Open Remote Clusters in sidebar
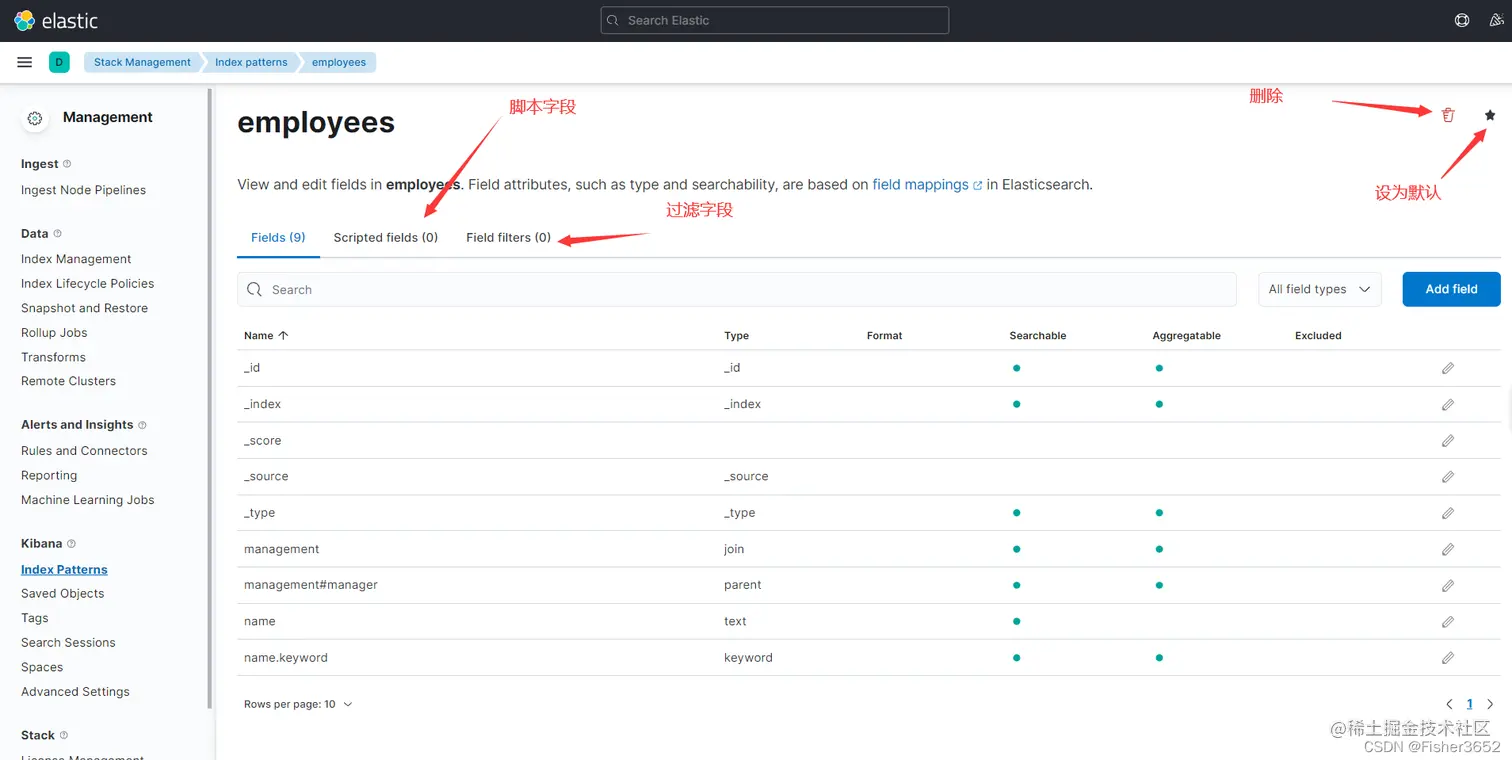 (68, 381)
